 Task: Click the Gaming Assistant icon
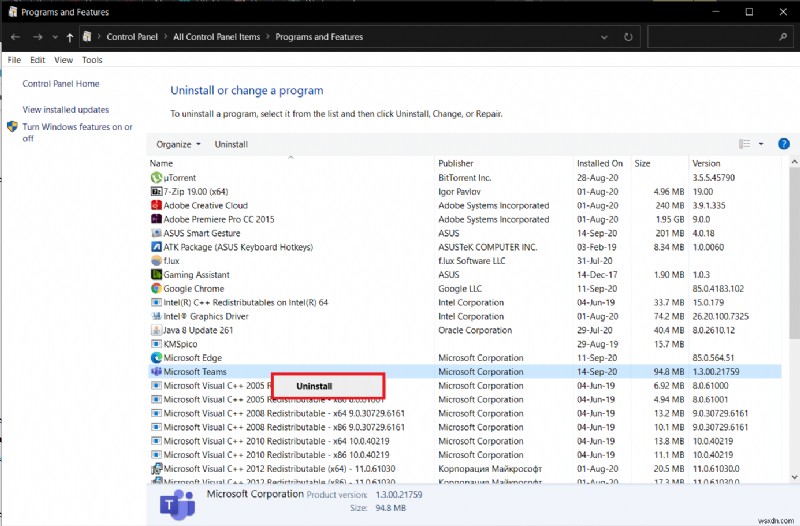click(x=156, y=274)
